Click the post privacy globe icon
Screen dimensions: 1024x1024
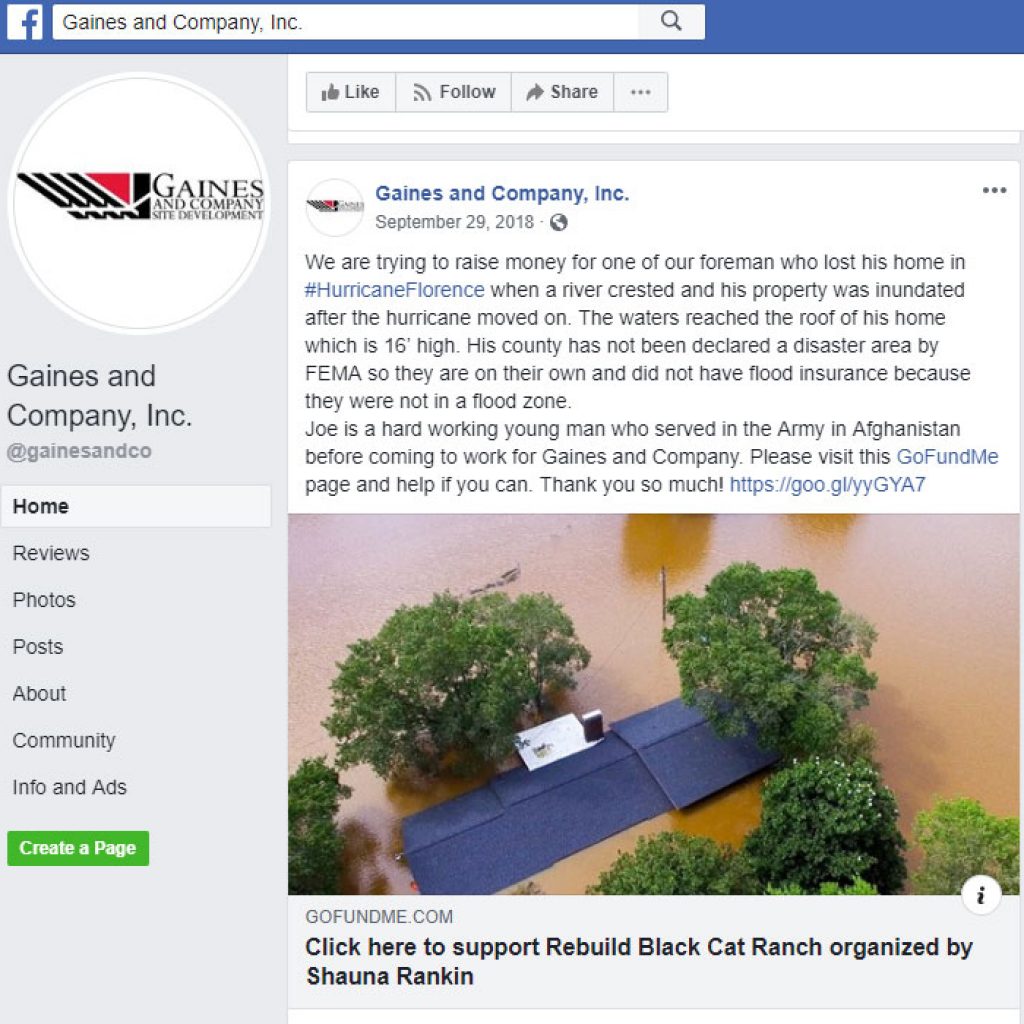[x=558, y=223]
